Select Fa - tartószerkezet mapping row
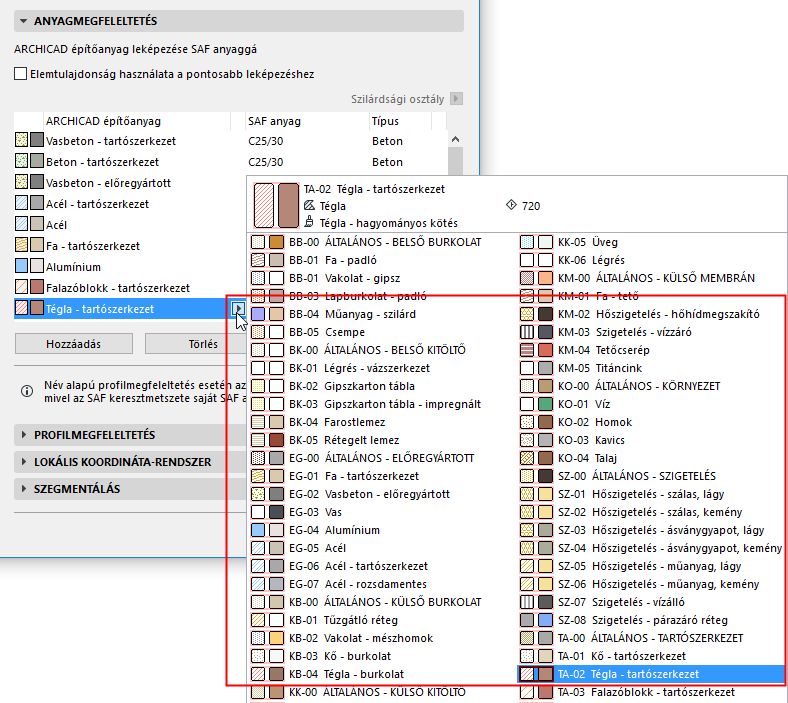 coord(131,246)
